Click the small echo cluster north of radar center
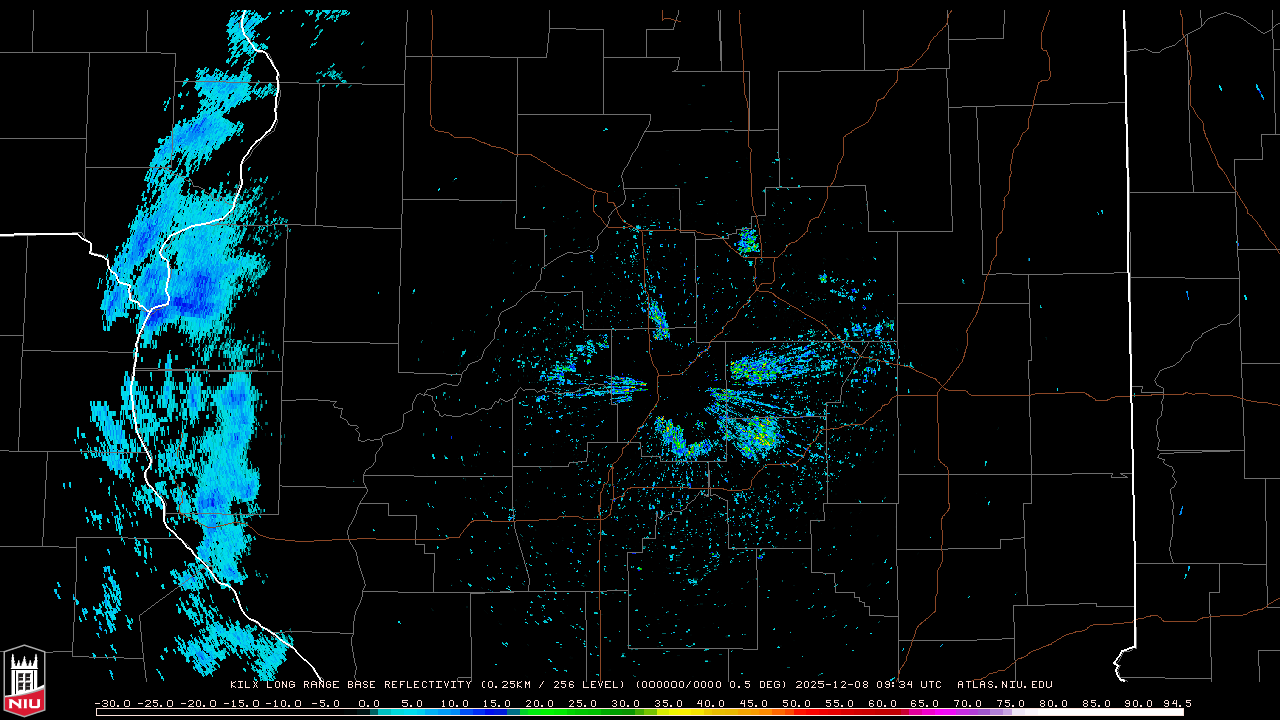 (747, 241)
